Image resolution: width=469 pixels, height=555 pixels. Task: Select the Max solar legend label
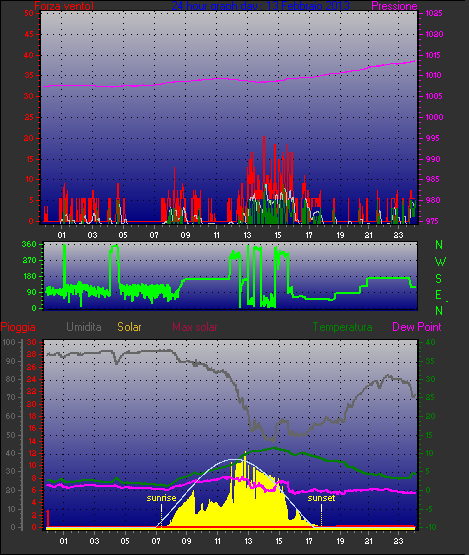[x=195, y=327]
